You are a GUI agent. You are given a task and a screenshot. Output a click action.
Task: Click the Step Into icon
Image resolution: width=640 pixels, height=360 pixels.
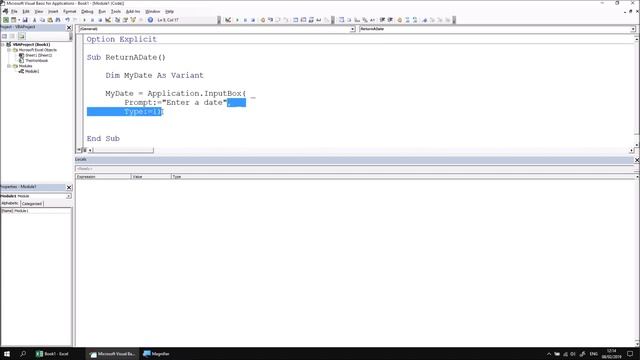click(270, 20)
